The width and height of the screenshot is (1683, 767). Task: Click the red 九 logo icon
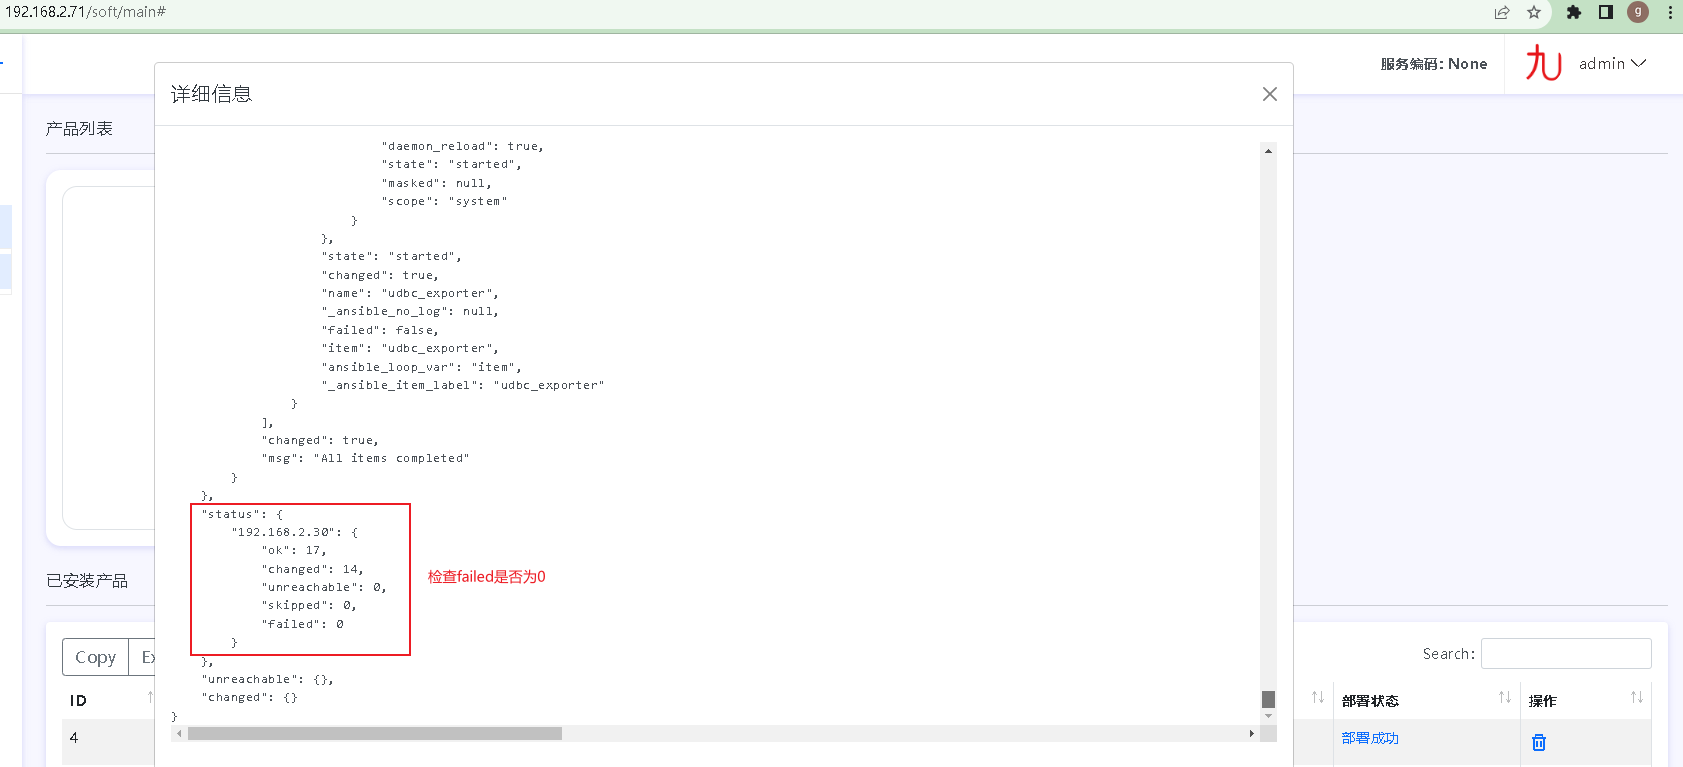point(1543,63)
